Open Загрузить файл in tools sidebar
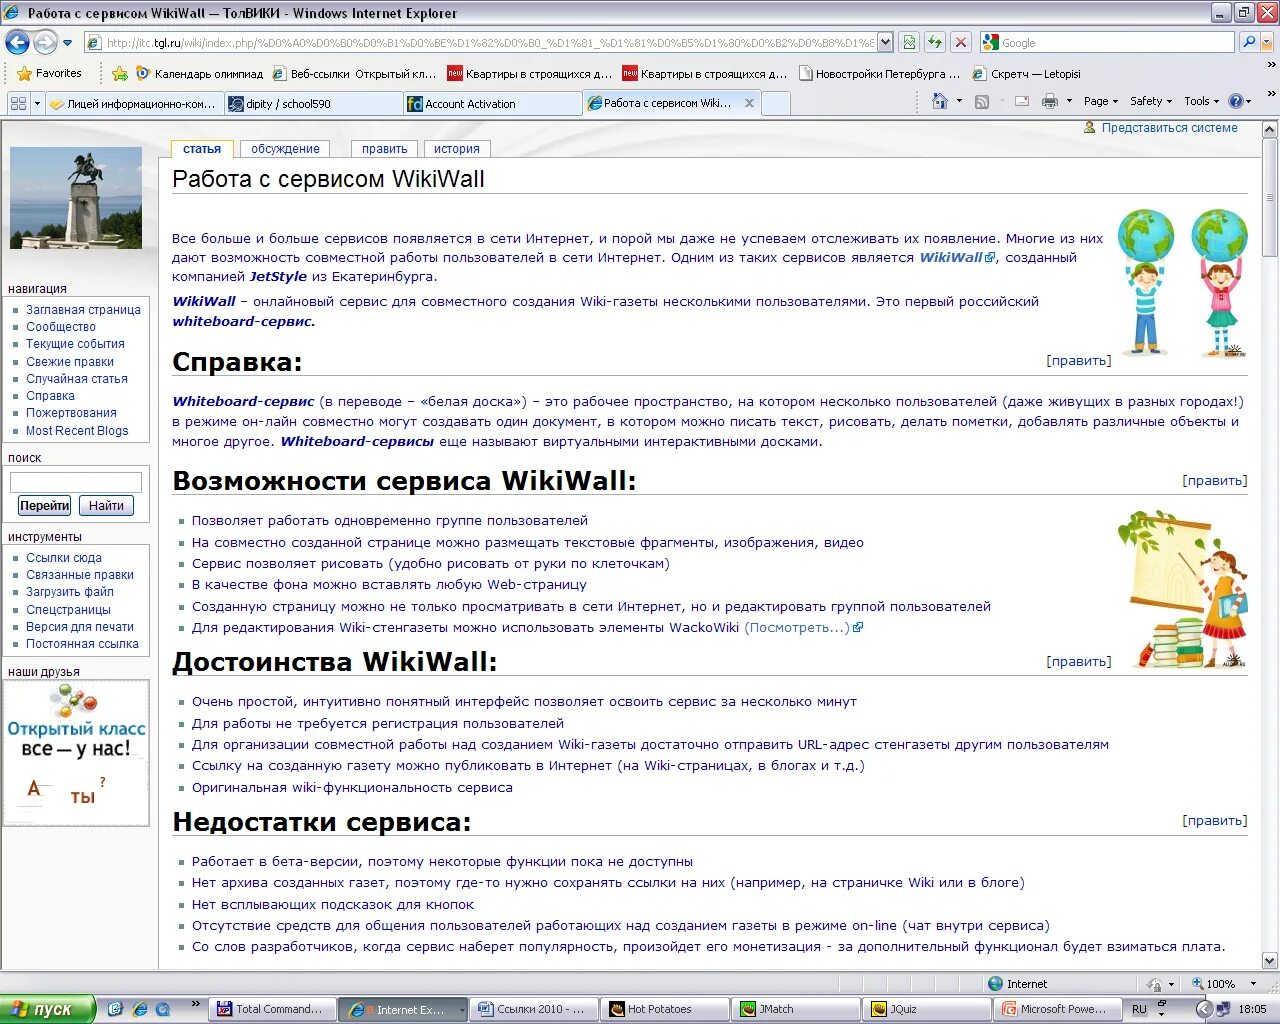The image size is (1280, 1024). pyautogui.click(x=70, y=592)
